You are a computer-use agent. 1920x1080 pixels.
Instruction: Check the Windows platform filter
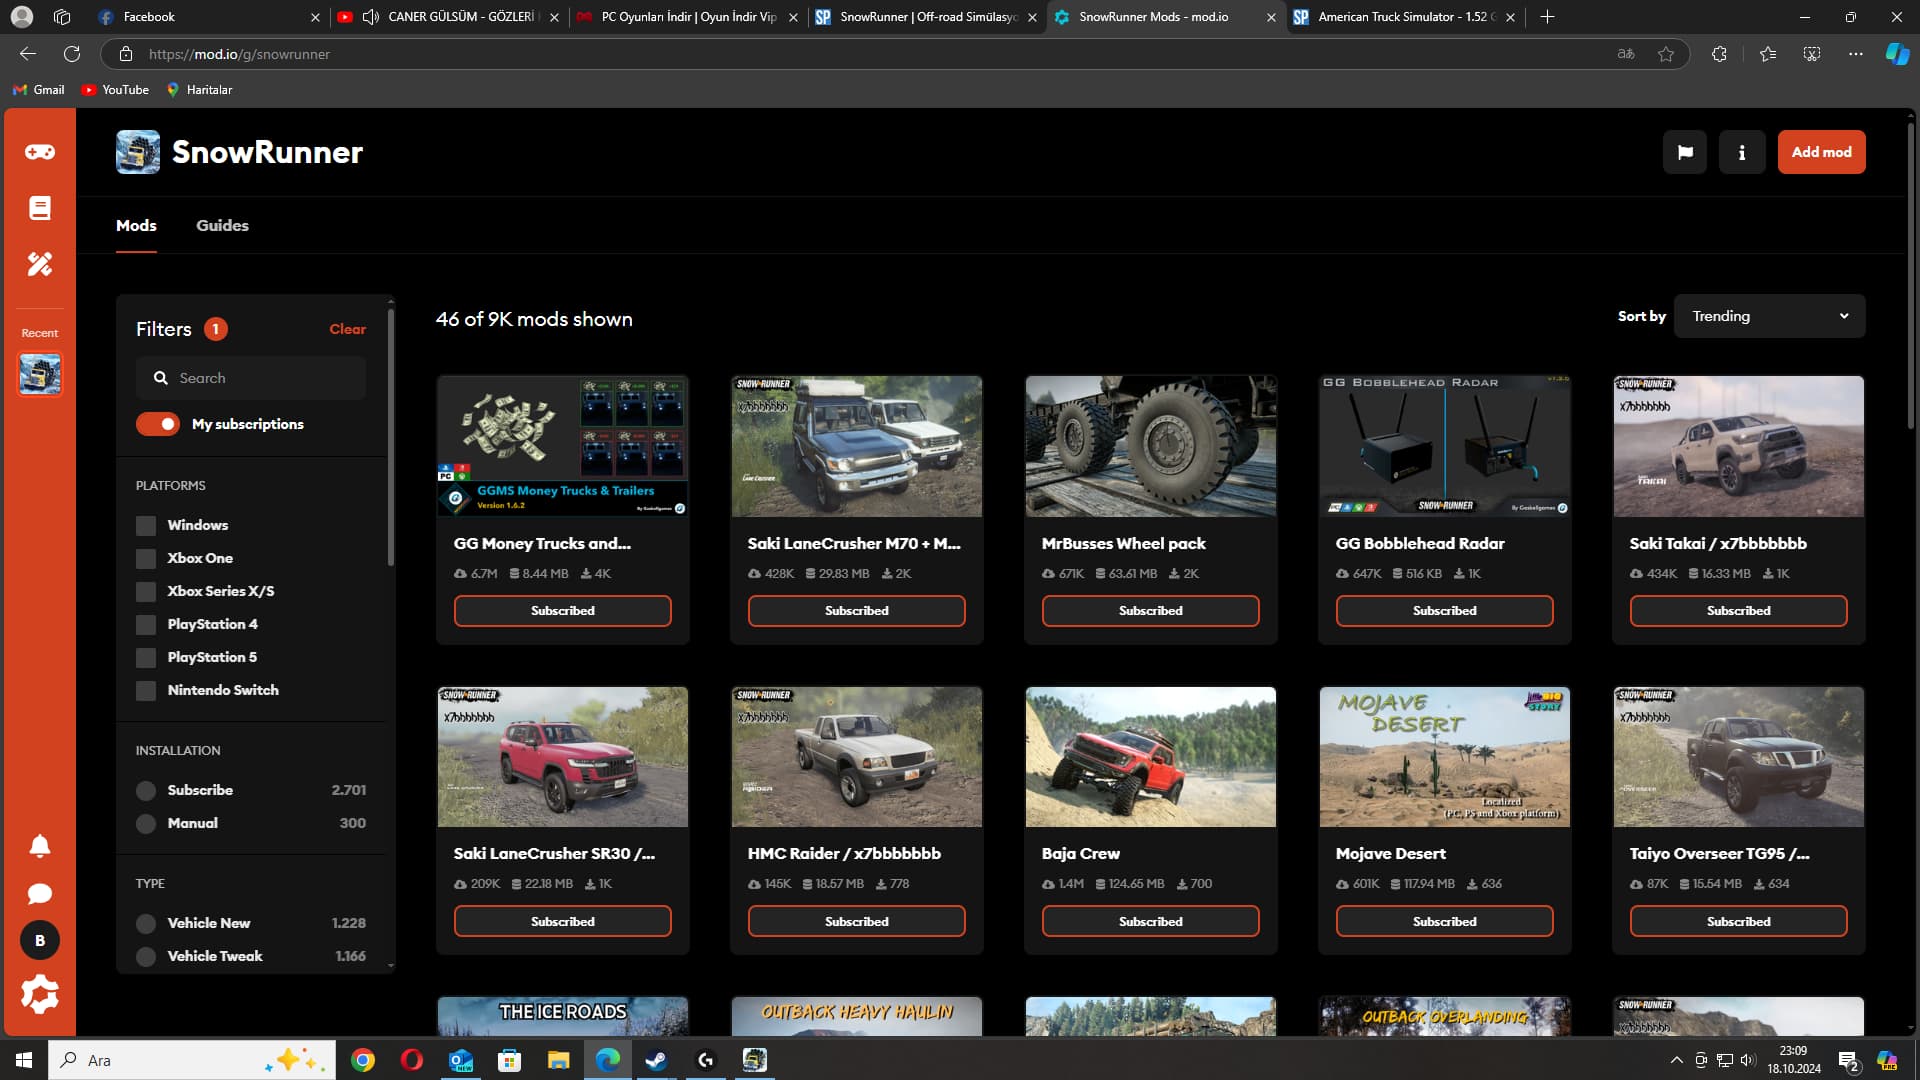(146, 525)
